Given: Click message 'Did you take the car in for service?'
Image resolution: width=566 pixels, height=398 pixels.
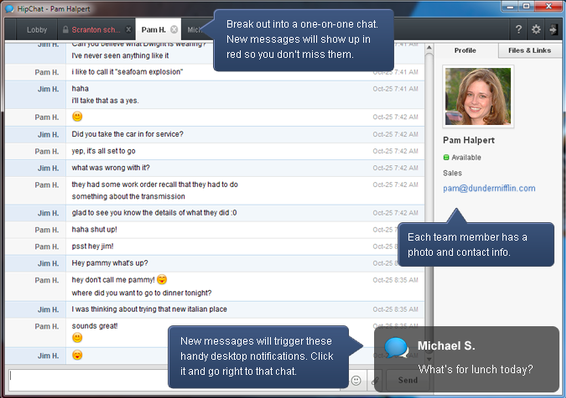Looking at the screenshot, I should point(127,134).
